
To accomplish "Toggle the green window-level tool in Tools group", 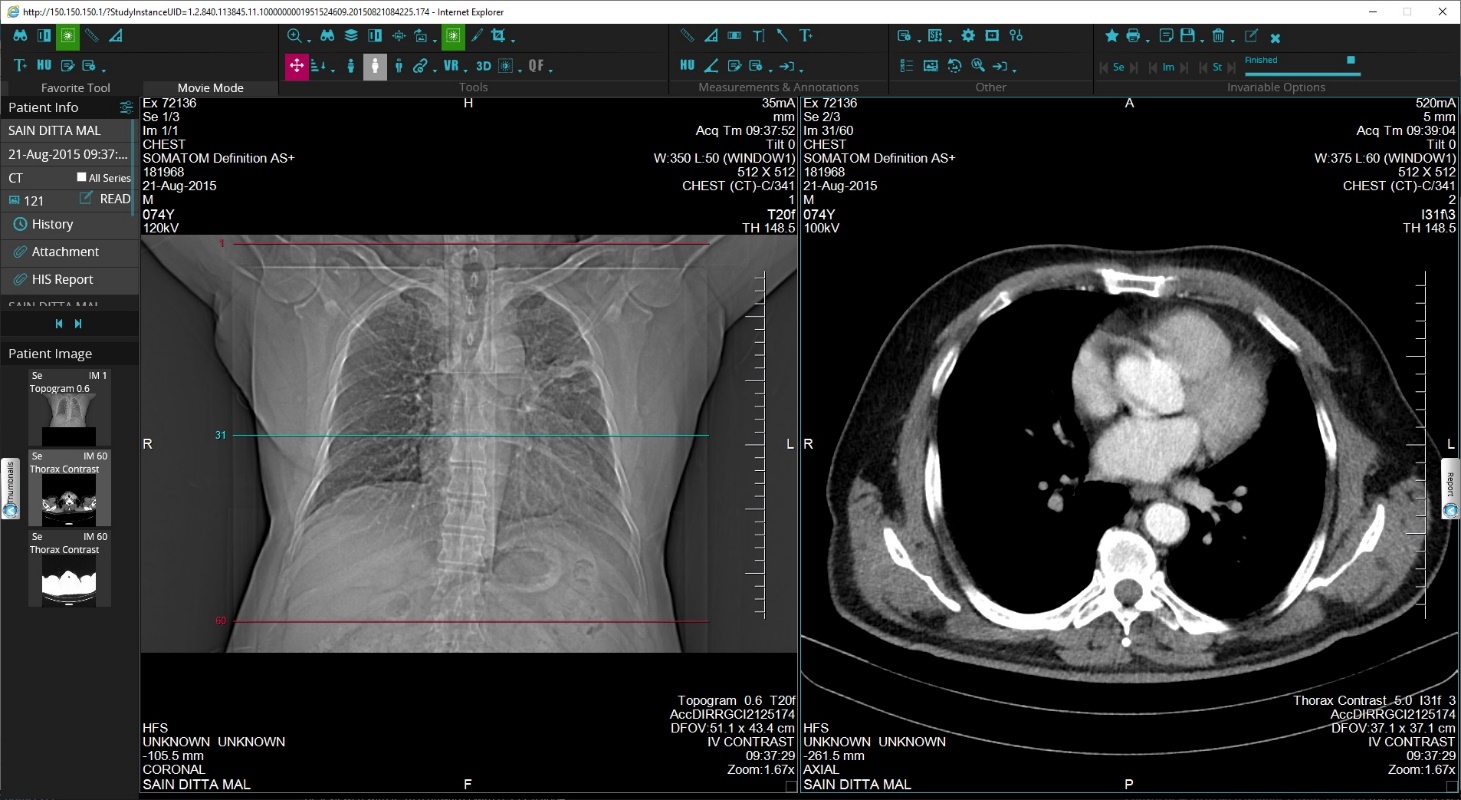I will [453, 35].
